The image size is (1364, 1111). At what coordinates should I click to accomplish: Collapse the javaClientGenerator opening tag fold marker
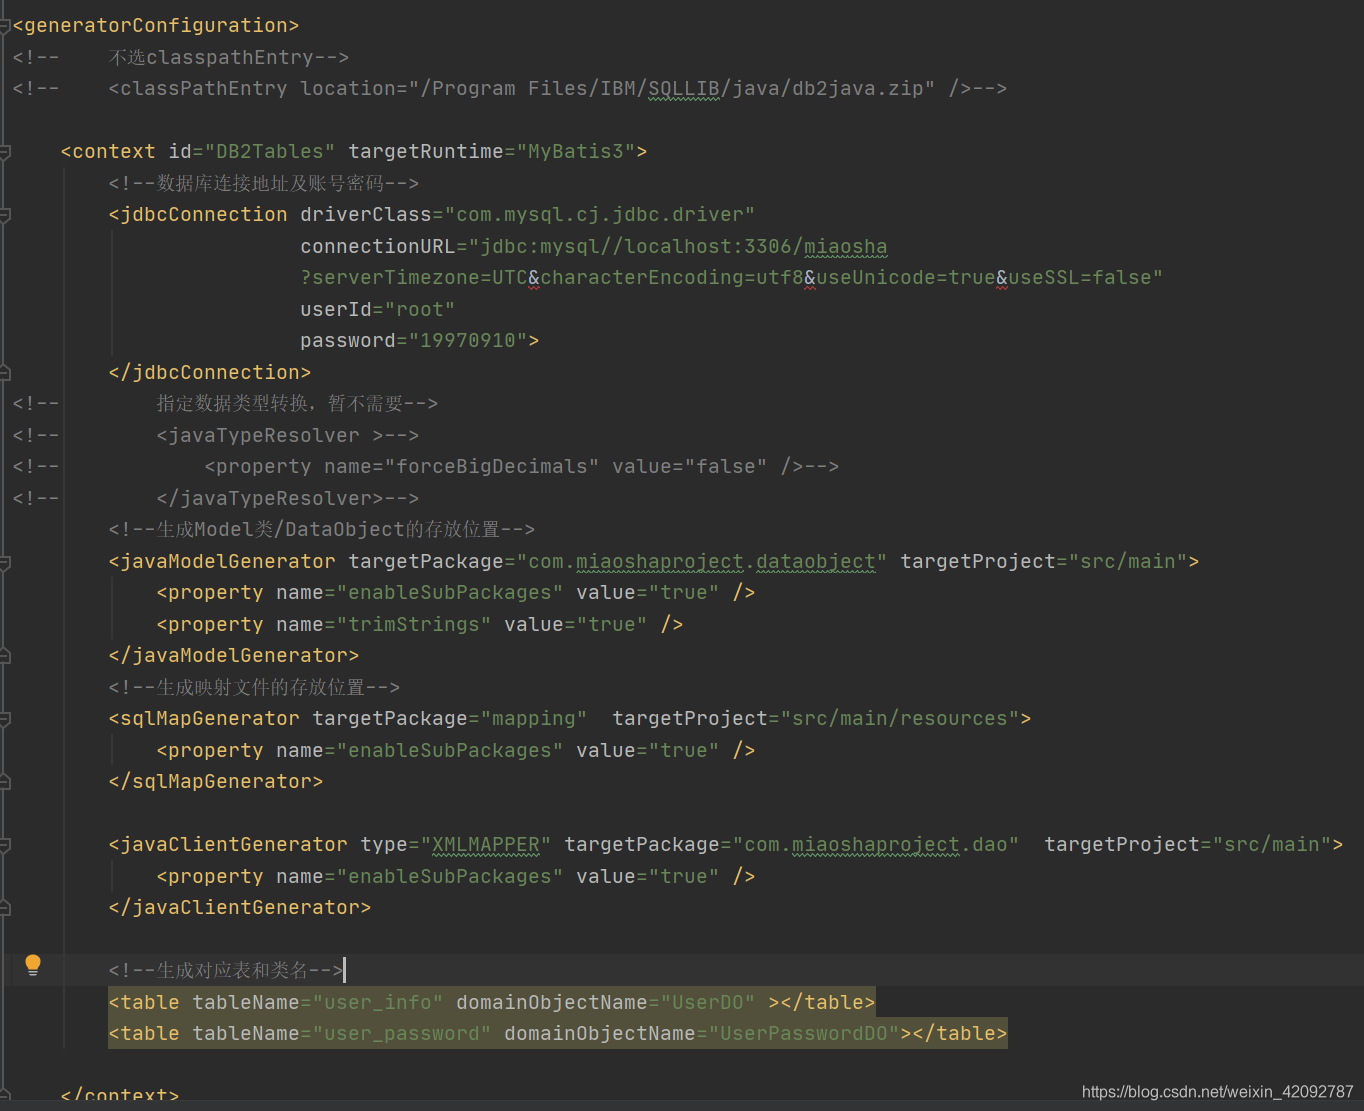point(5,845)
